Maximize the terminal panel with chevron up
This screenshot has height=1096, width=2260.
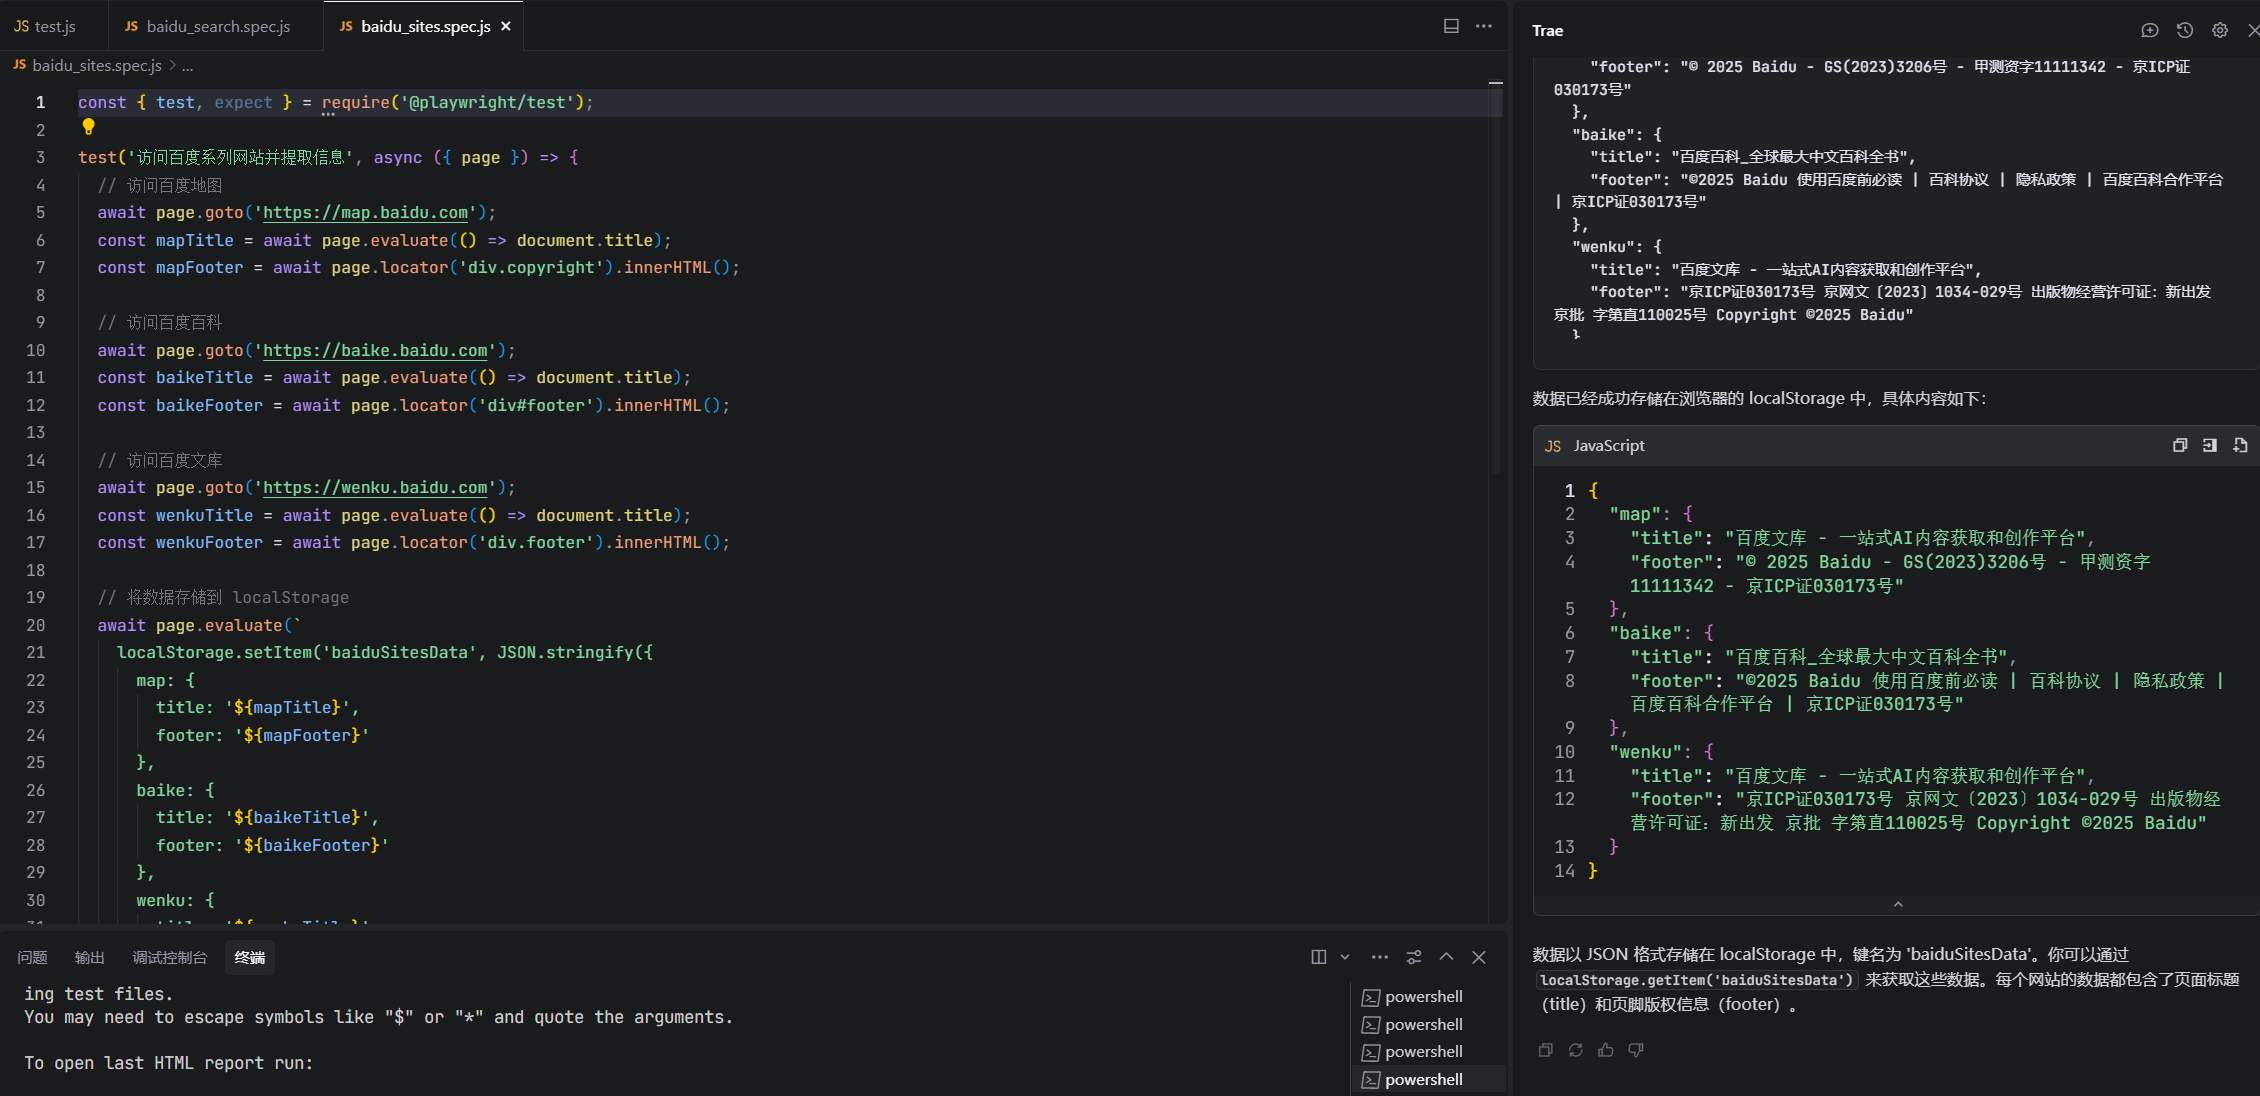coord(1447,957)
